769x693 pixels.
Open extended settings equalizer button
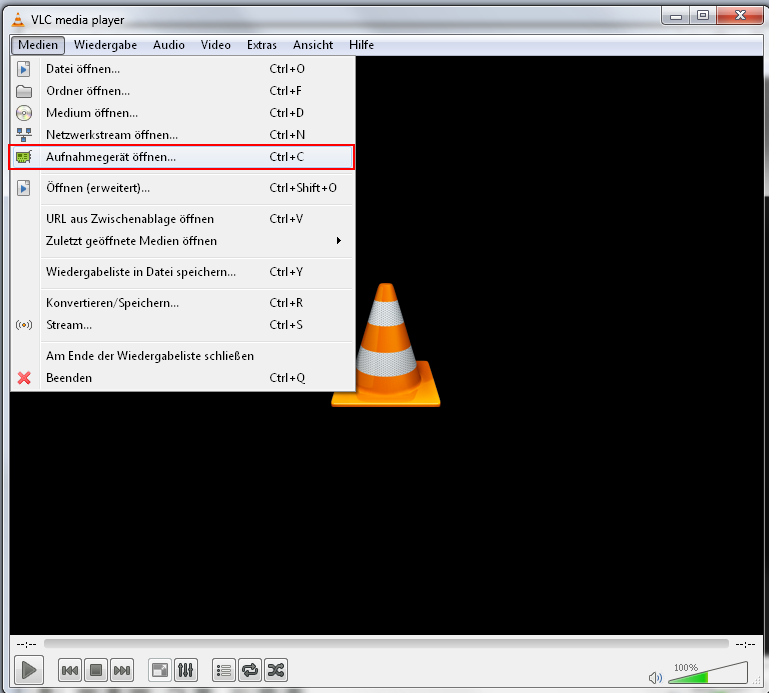click(185, 670)
